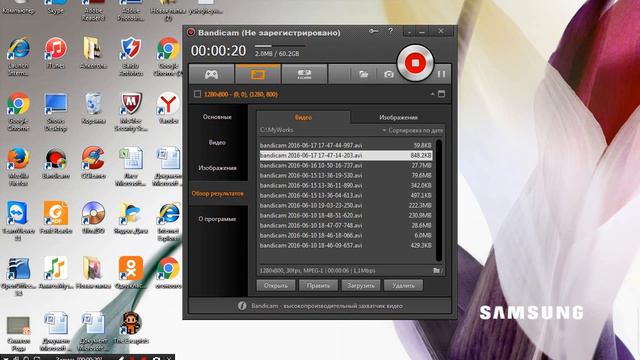Image resolution: width=640 pixels, height=360 pixels.
Task: Open the О программе section
Action: tap(217, 219)
